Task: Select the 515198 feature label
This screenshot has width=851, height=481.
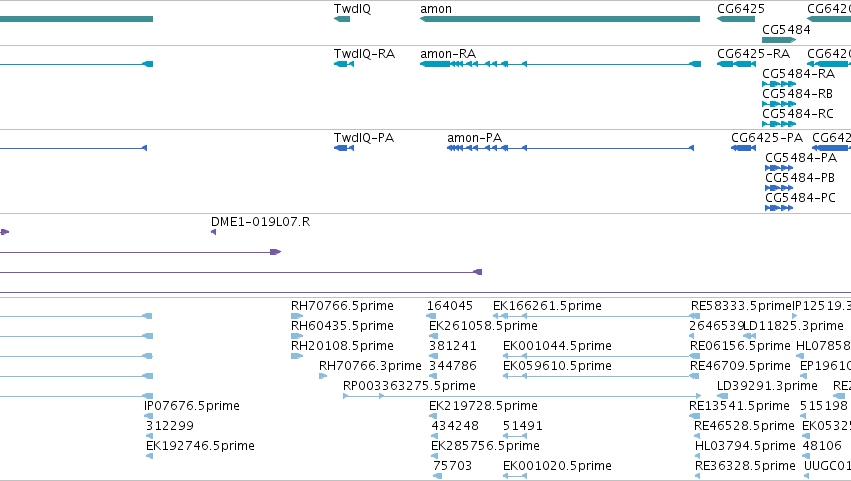Action: point(824,406)
